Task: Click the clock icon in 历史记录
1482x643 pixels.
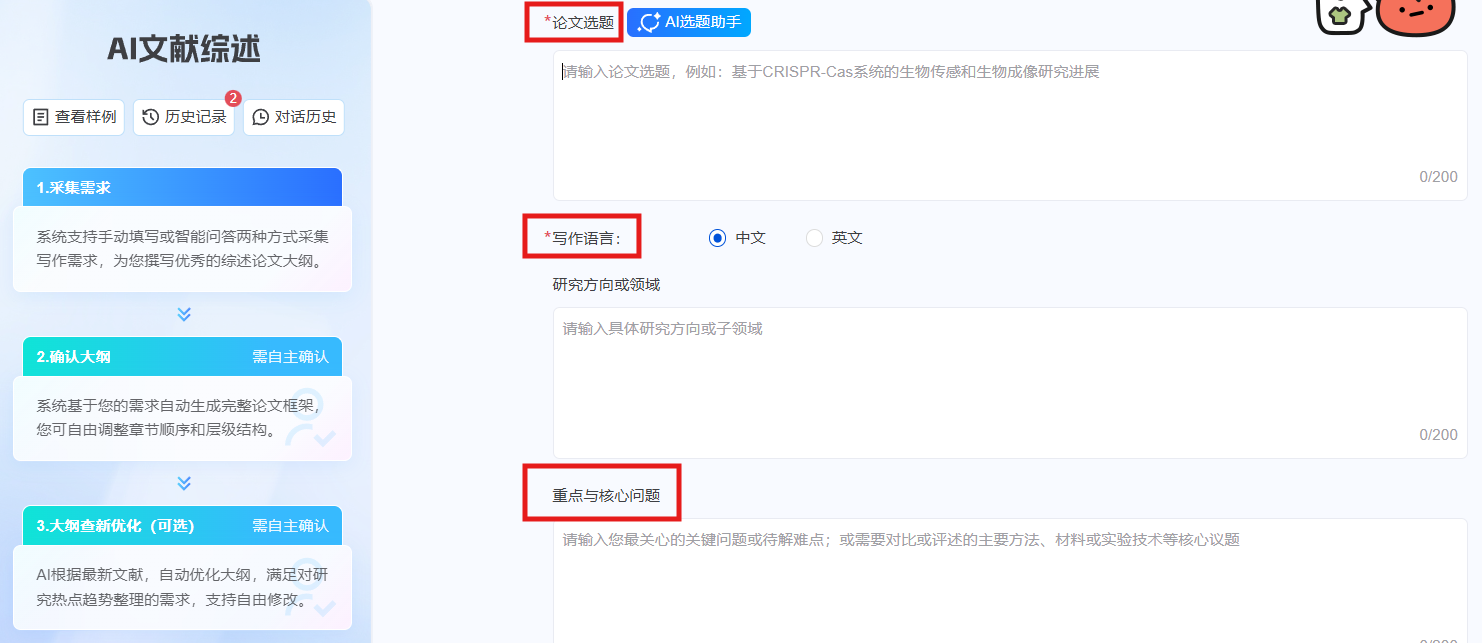Action: pyautogui.click(x=151, y=117)
